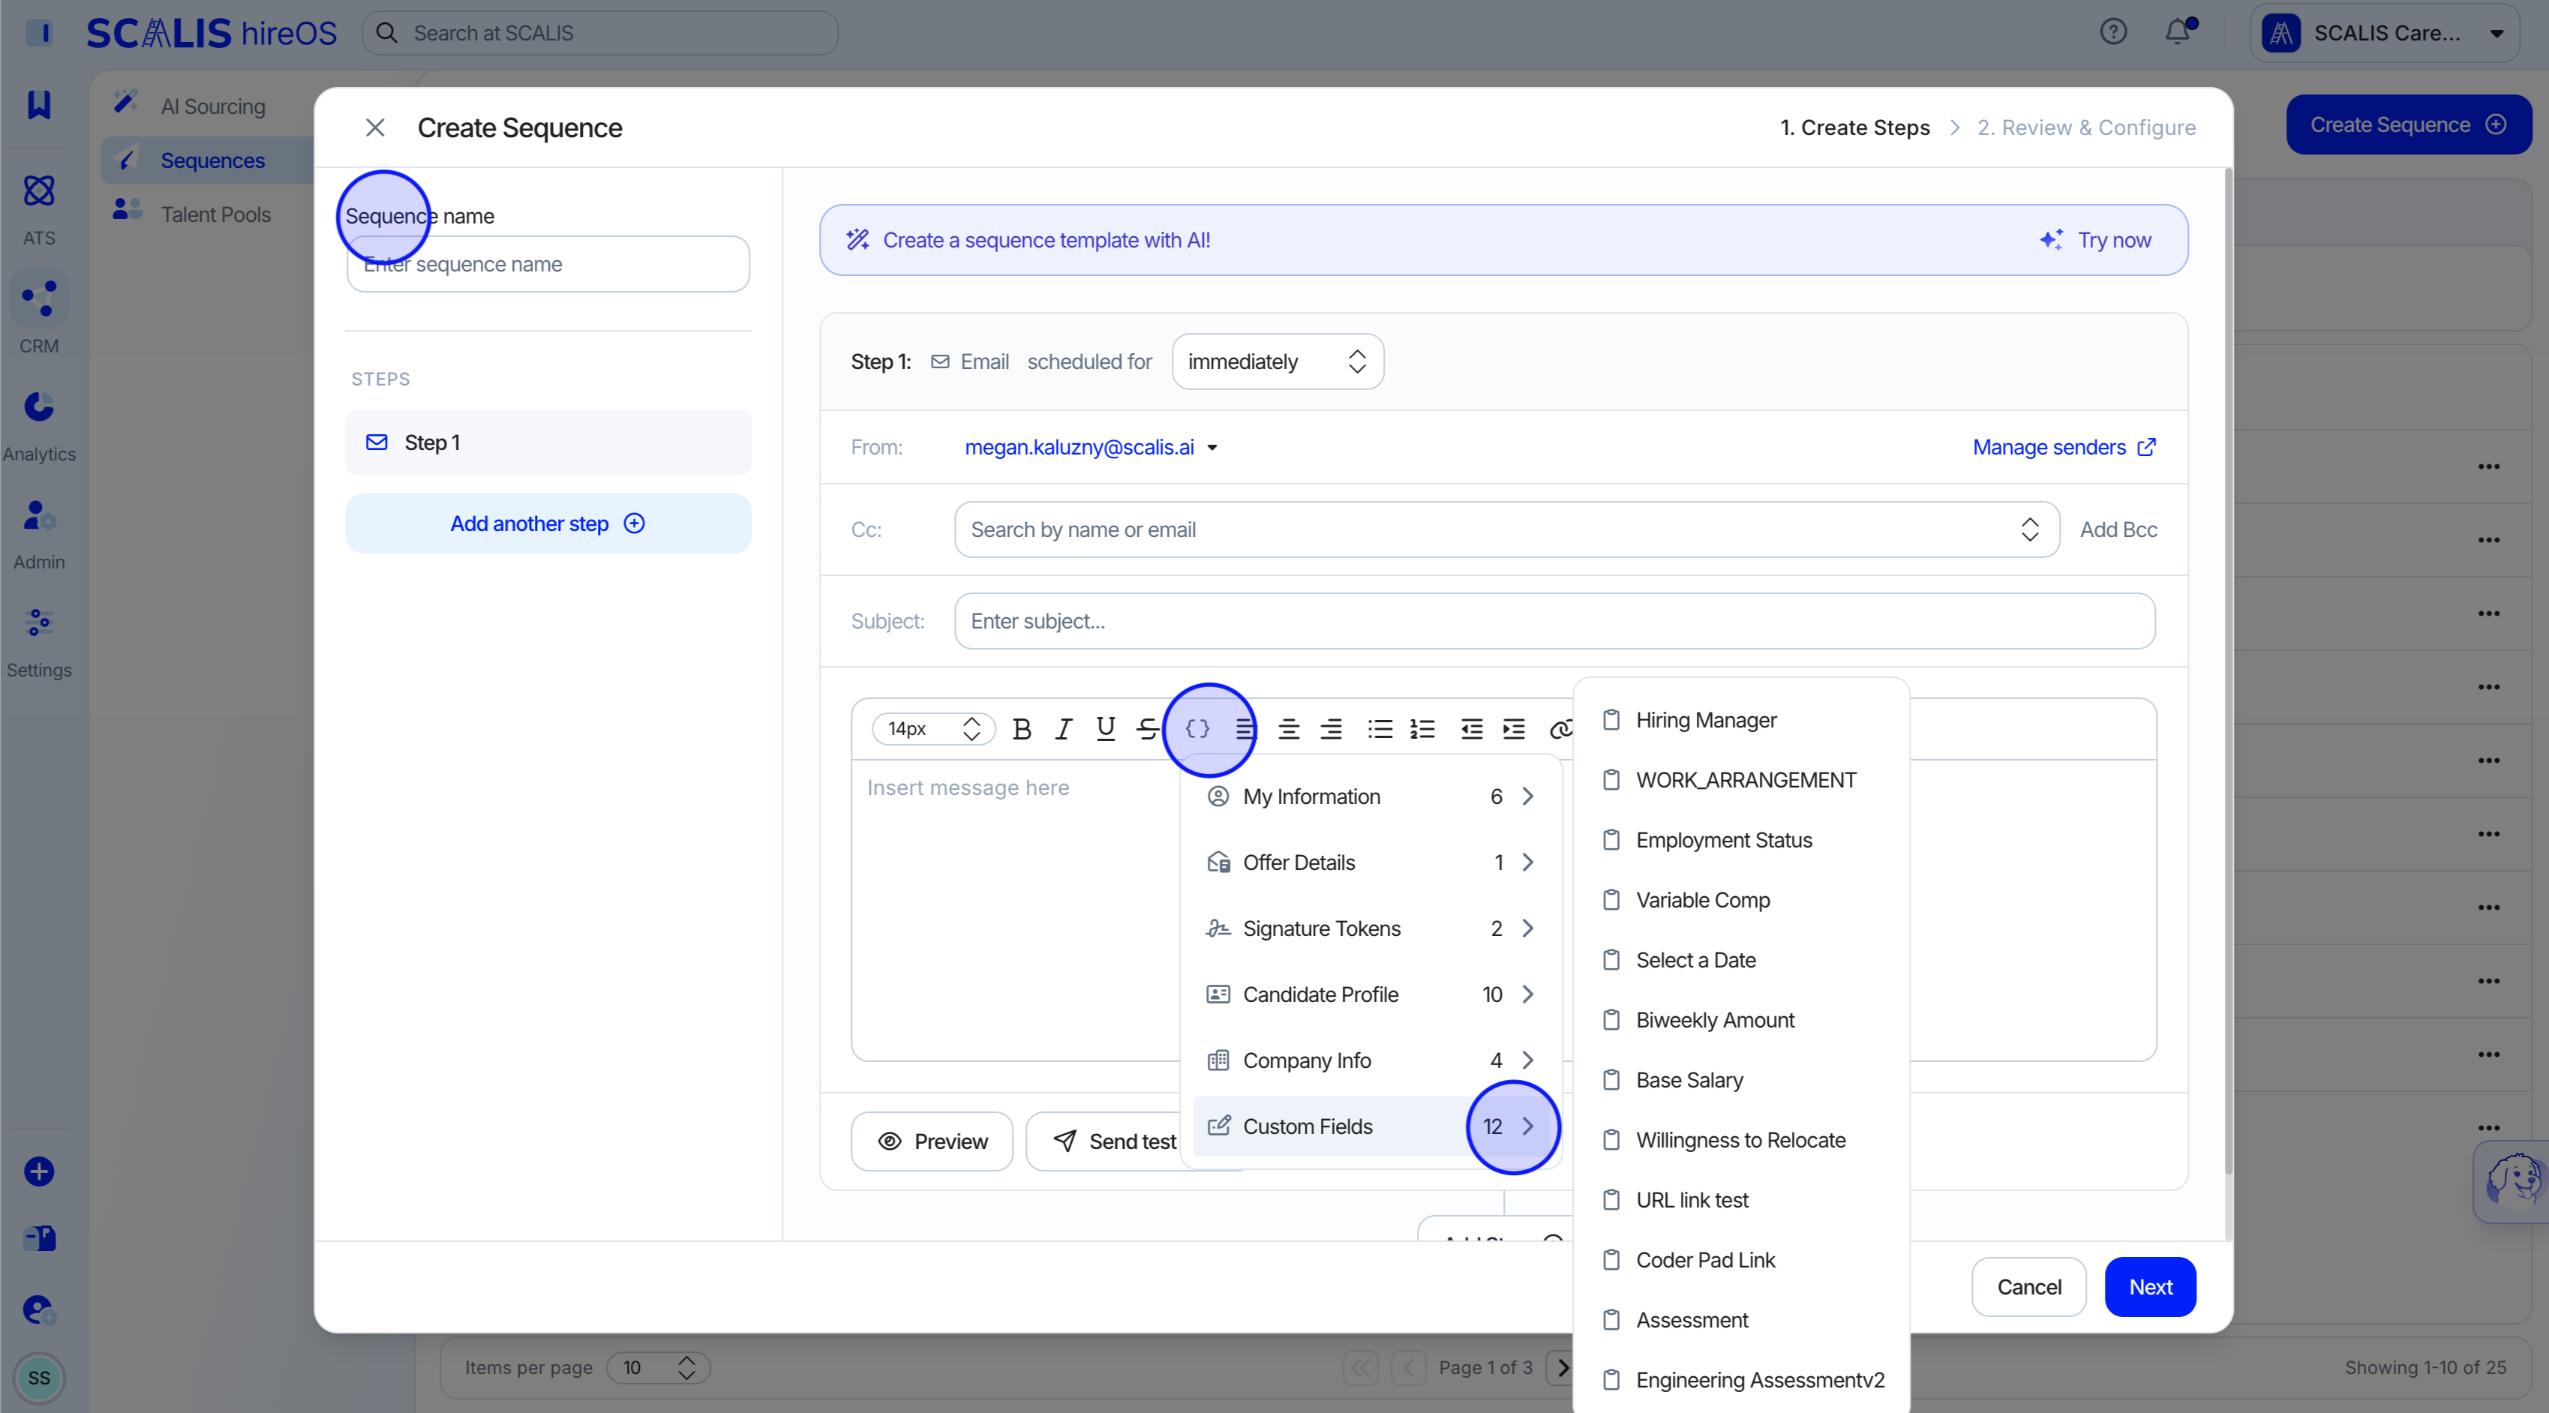The image size is (2549, 1413).
Task: Open the scheduled for immediately dropdown
Action: 1277,362
